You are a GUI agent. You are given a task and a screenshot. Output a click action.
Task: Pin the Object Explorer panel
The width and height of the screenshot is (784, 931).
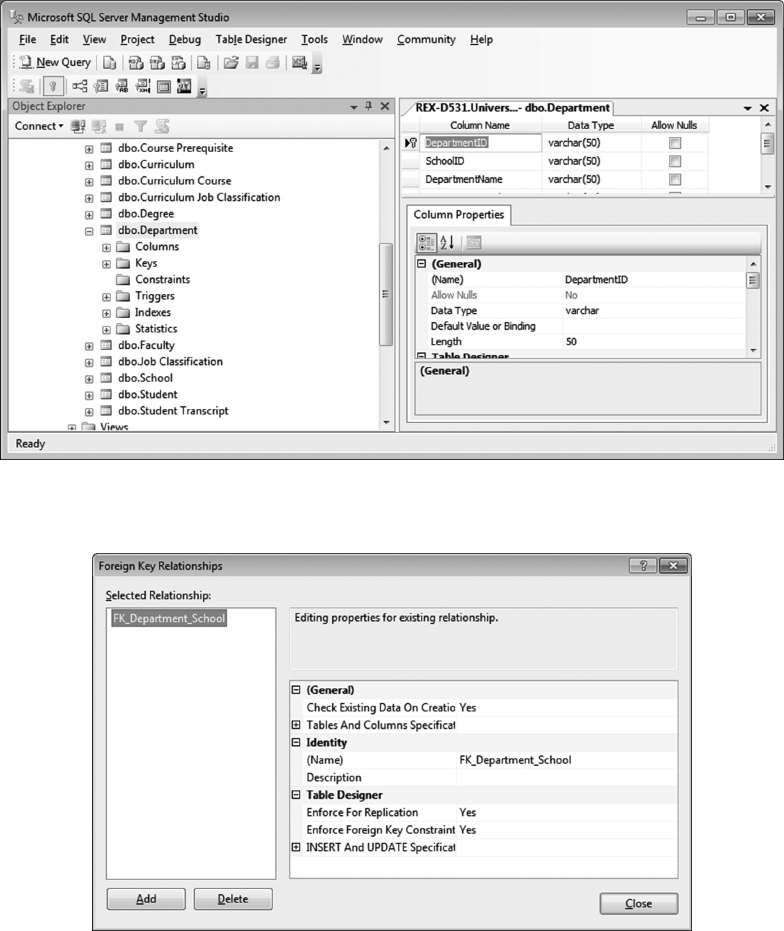(x=369, y=106)
